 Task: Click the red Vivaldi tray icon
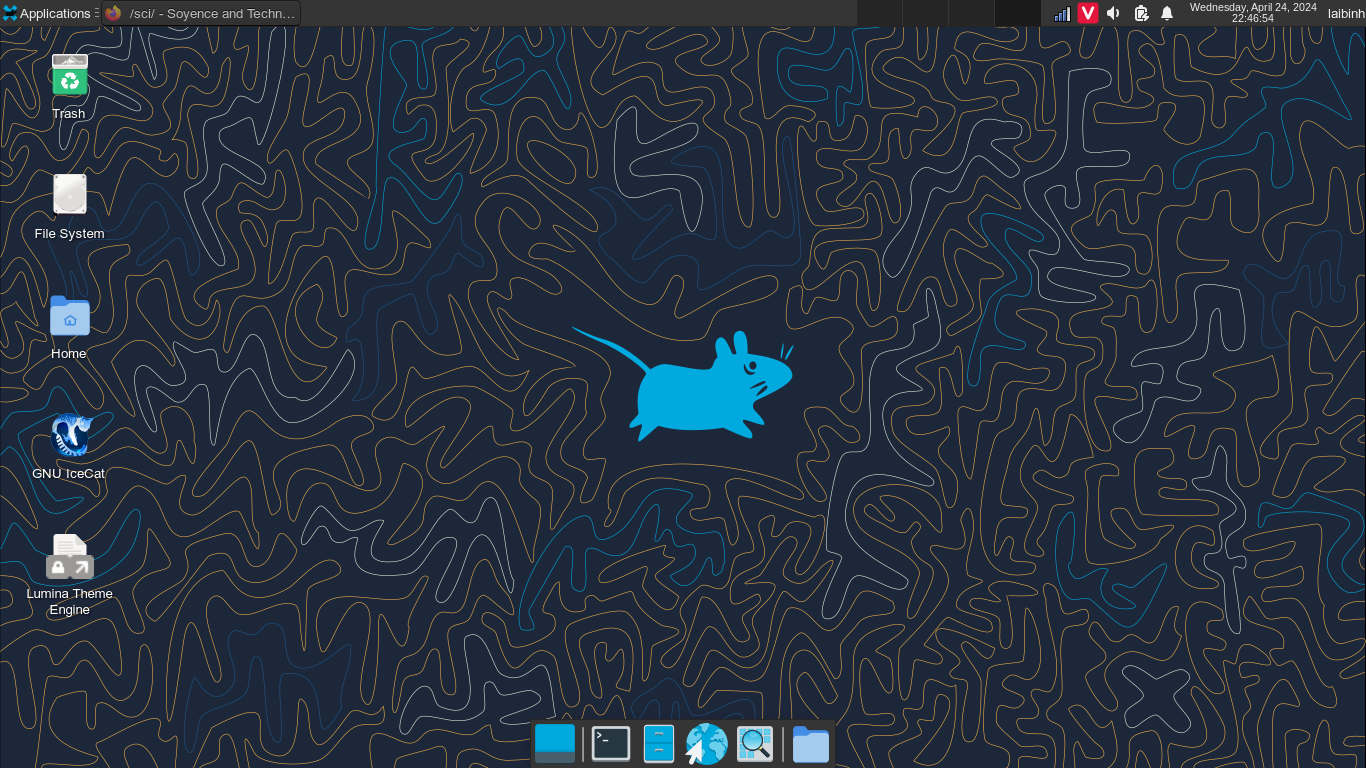(x=1087, y=13)
